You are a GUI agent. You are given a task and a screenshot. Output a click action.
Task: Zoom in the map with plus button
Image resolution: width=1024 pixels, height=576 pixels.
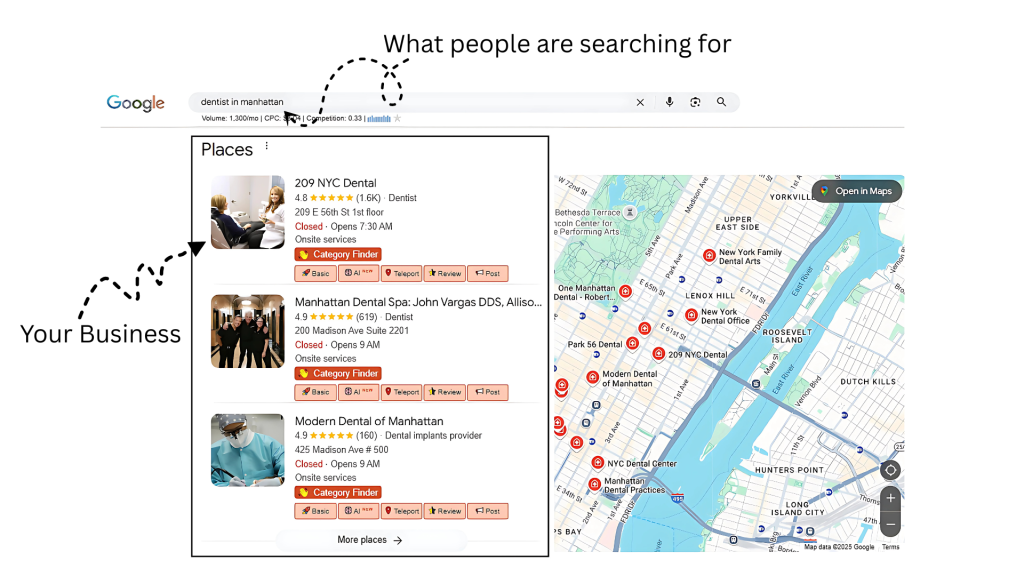coord(890,498)
